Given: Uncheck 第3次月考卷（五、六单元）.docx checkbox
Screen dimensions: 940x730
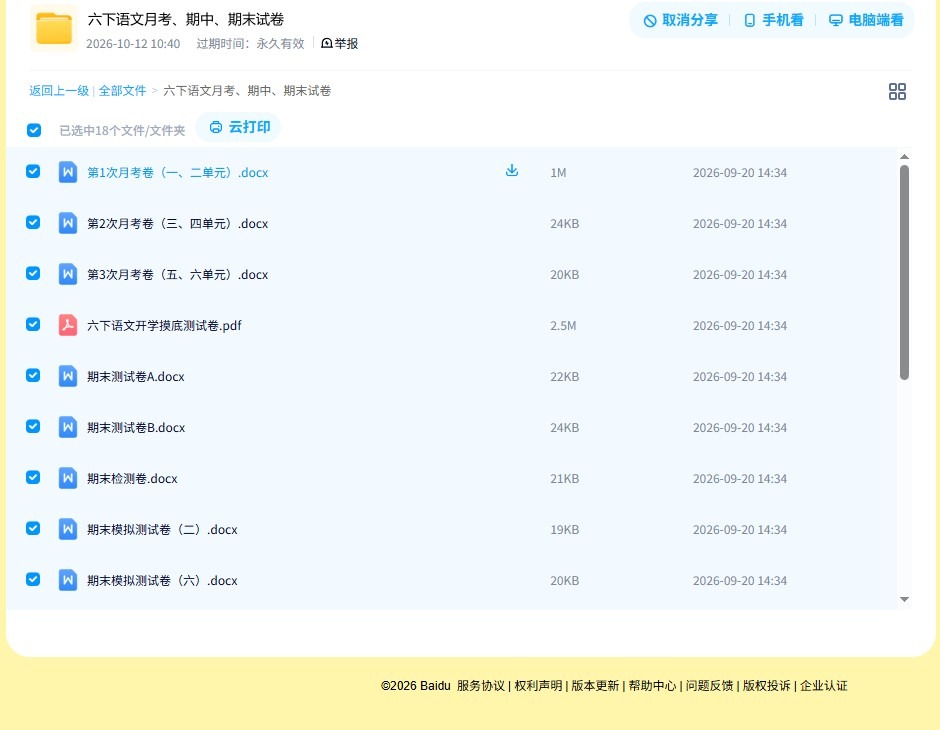Looking at the screenshot, I should tap(33, 273).
